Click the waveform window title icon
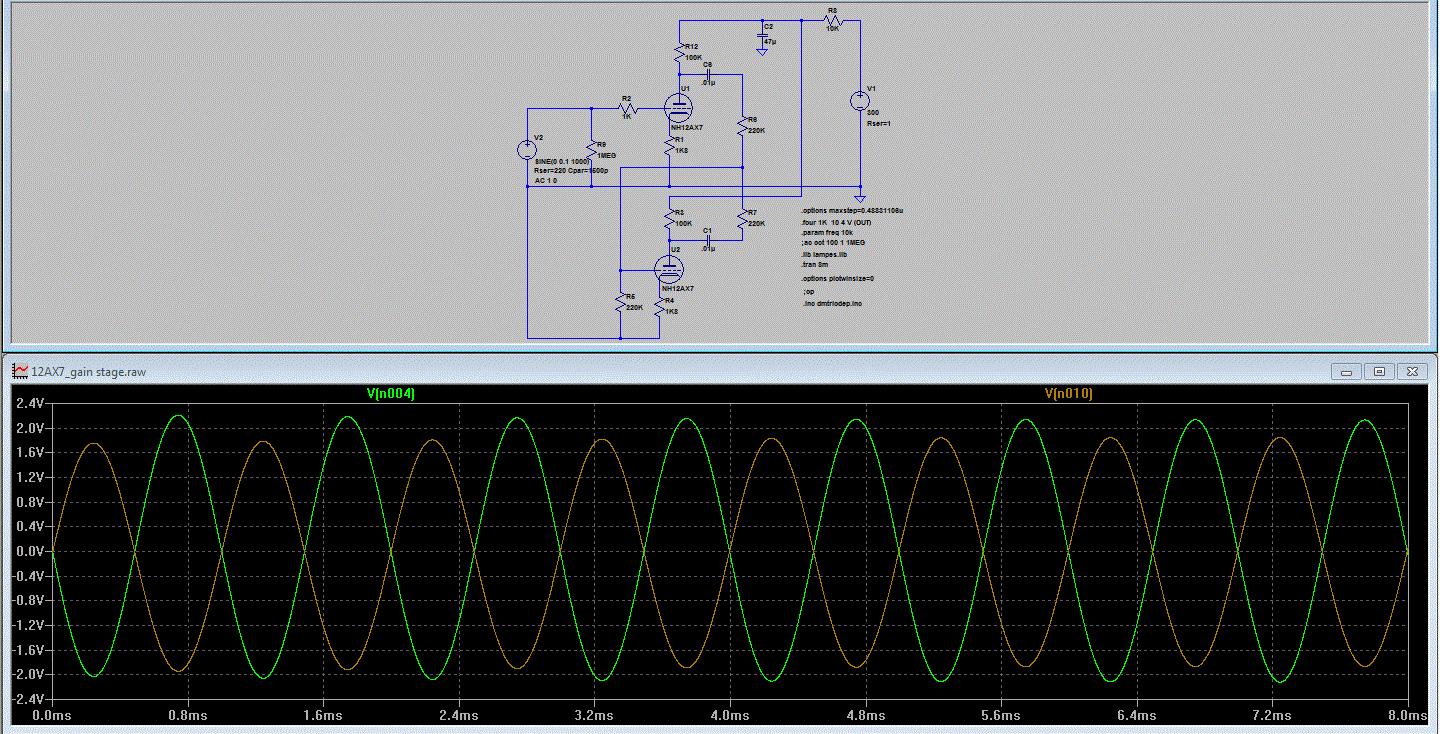This screenshot has height=734, width=1440. [20, 370]
